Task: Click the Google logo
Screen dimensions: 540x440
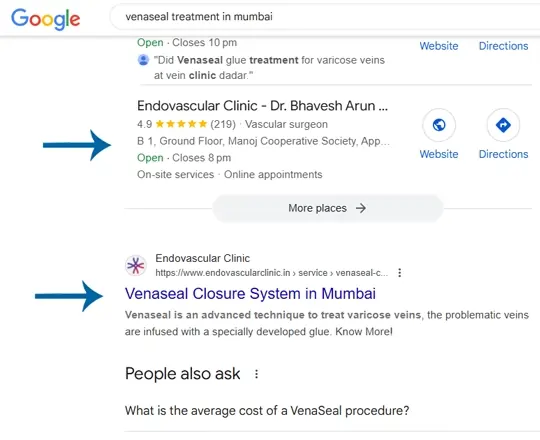Action: (x=45, y=19)
